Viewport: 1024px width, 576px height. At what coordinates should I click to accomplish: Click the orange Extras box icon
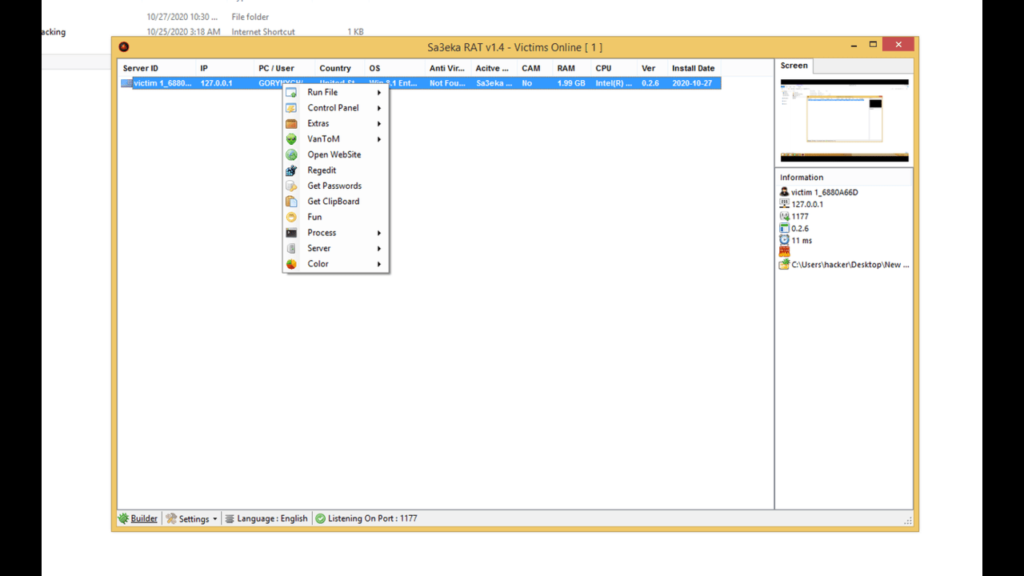tap(291, 123)
